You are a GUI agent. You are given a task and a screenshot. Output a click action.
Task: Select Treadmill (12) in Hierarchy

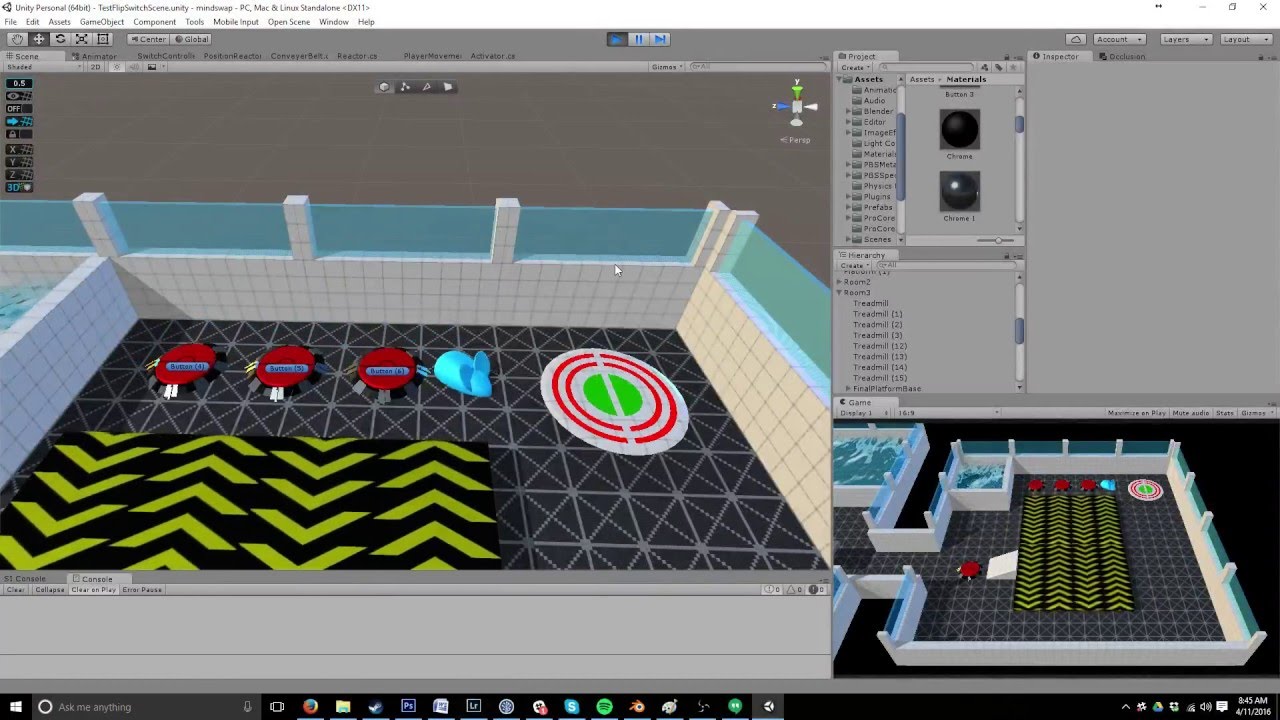(880, 346)
